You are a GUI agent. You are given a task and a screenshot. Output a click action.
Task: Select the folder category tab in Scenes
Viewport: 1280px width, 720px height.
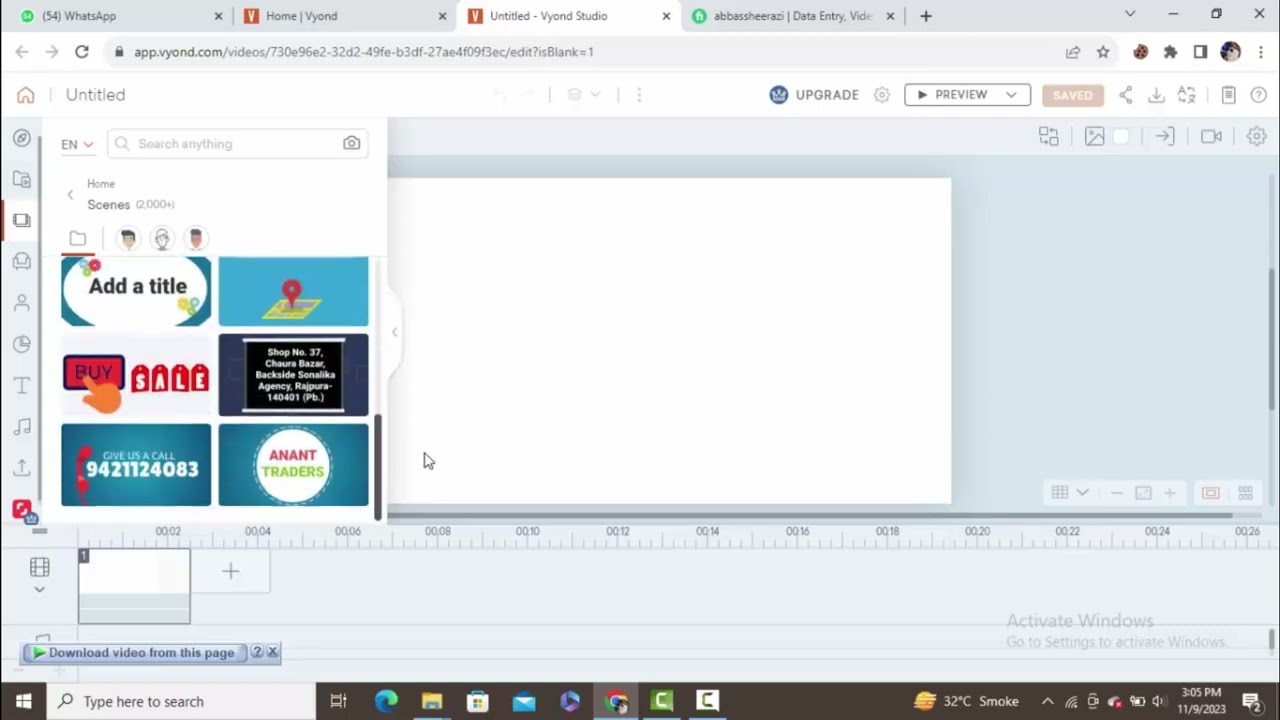[x=78, y=238]
